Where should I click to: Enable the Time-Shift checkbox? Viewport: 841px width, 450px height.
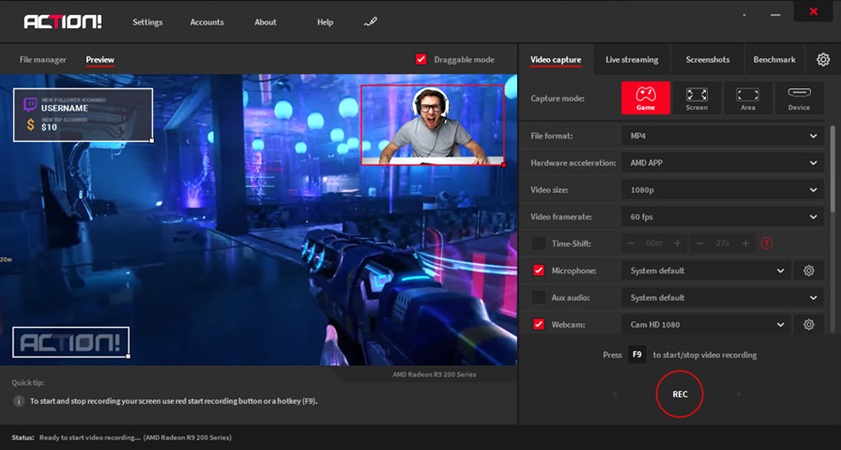(x=539, y=243)
